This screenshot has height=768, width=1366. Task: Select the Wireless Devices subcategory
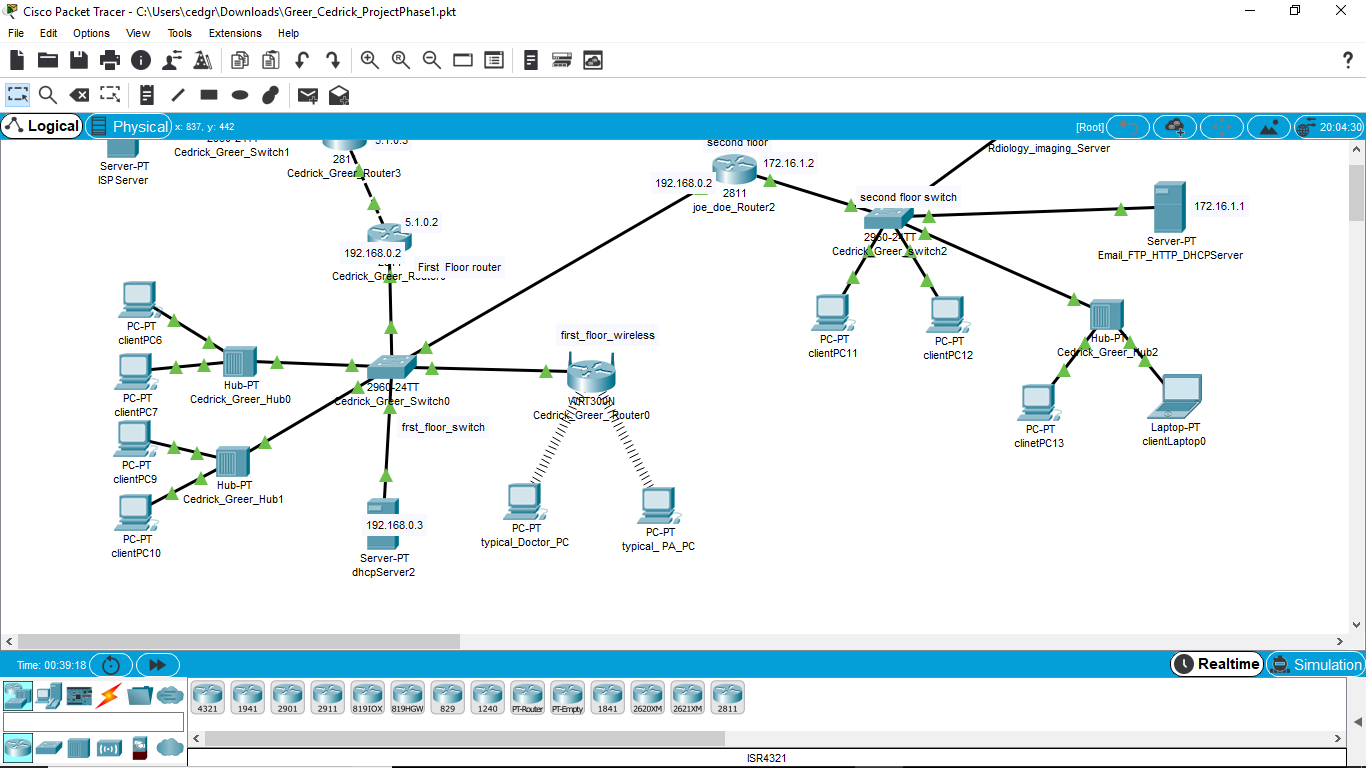click(109, 747)
